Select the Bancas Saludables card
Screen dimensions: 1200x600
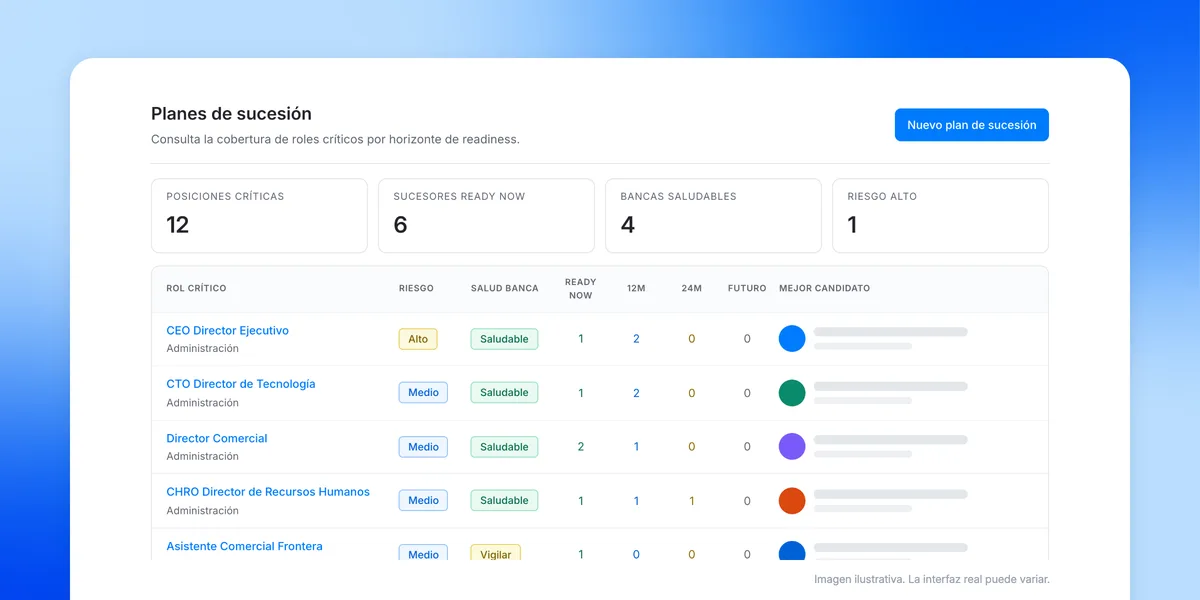pos(713,216)
